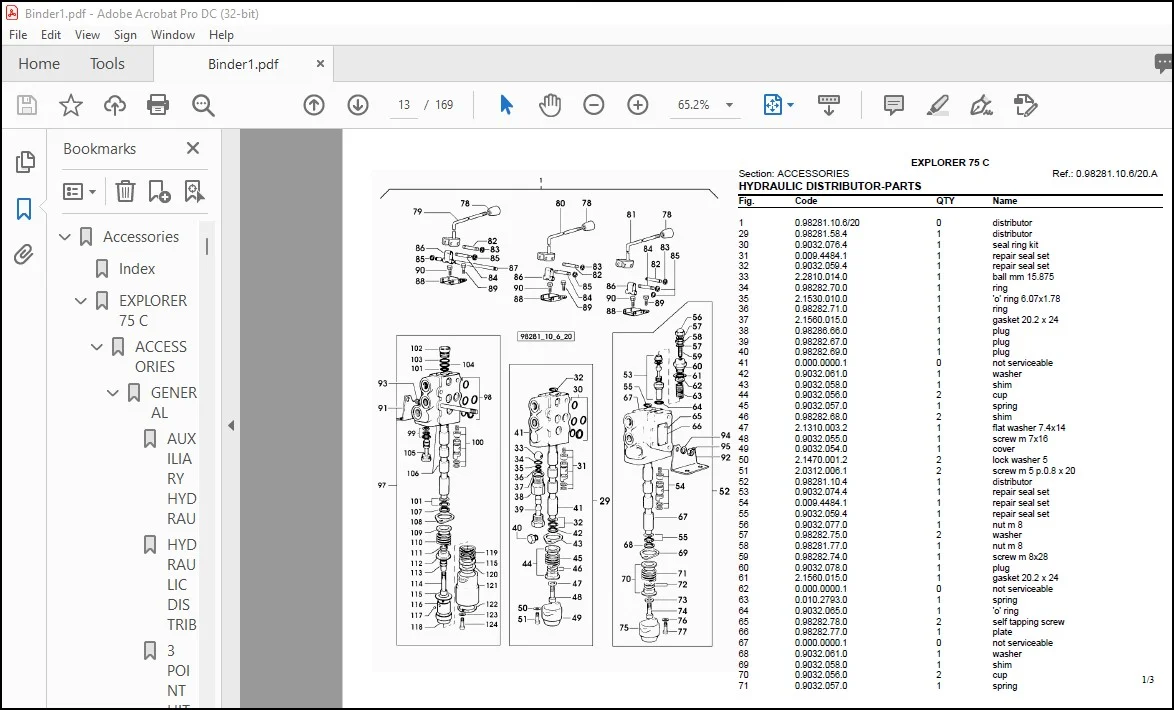Viewport: 1174px width, 710px height.
Task: Open Page Thumbnails panel icon
Action: point(25,162)
